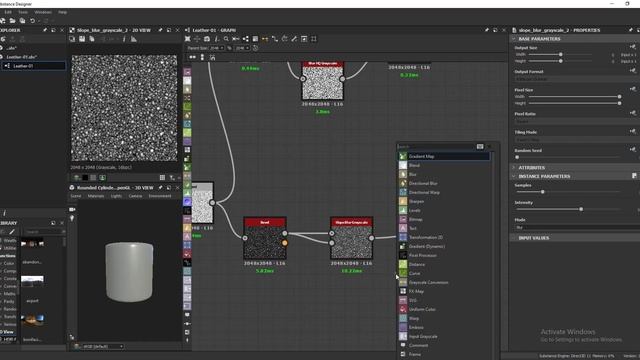This screenshot has height=360, width=640.
Task: Switch to Scene tab in 3D view
Action: [76, 196]
